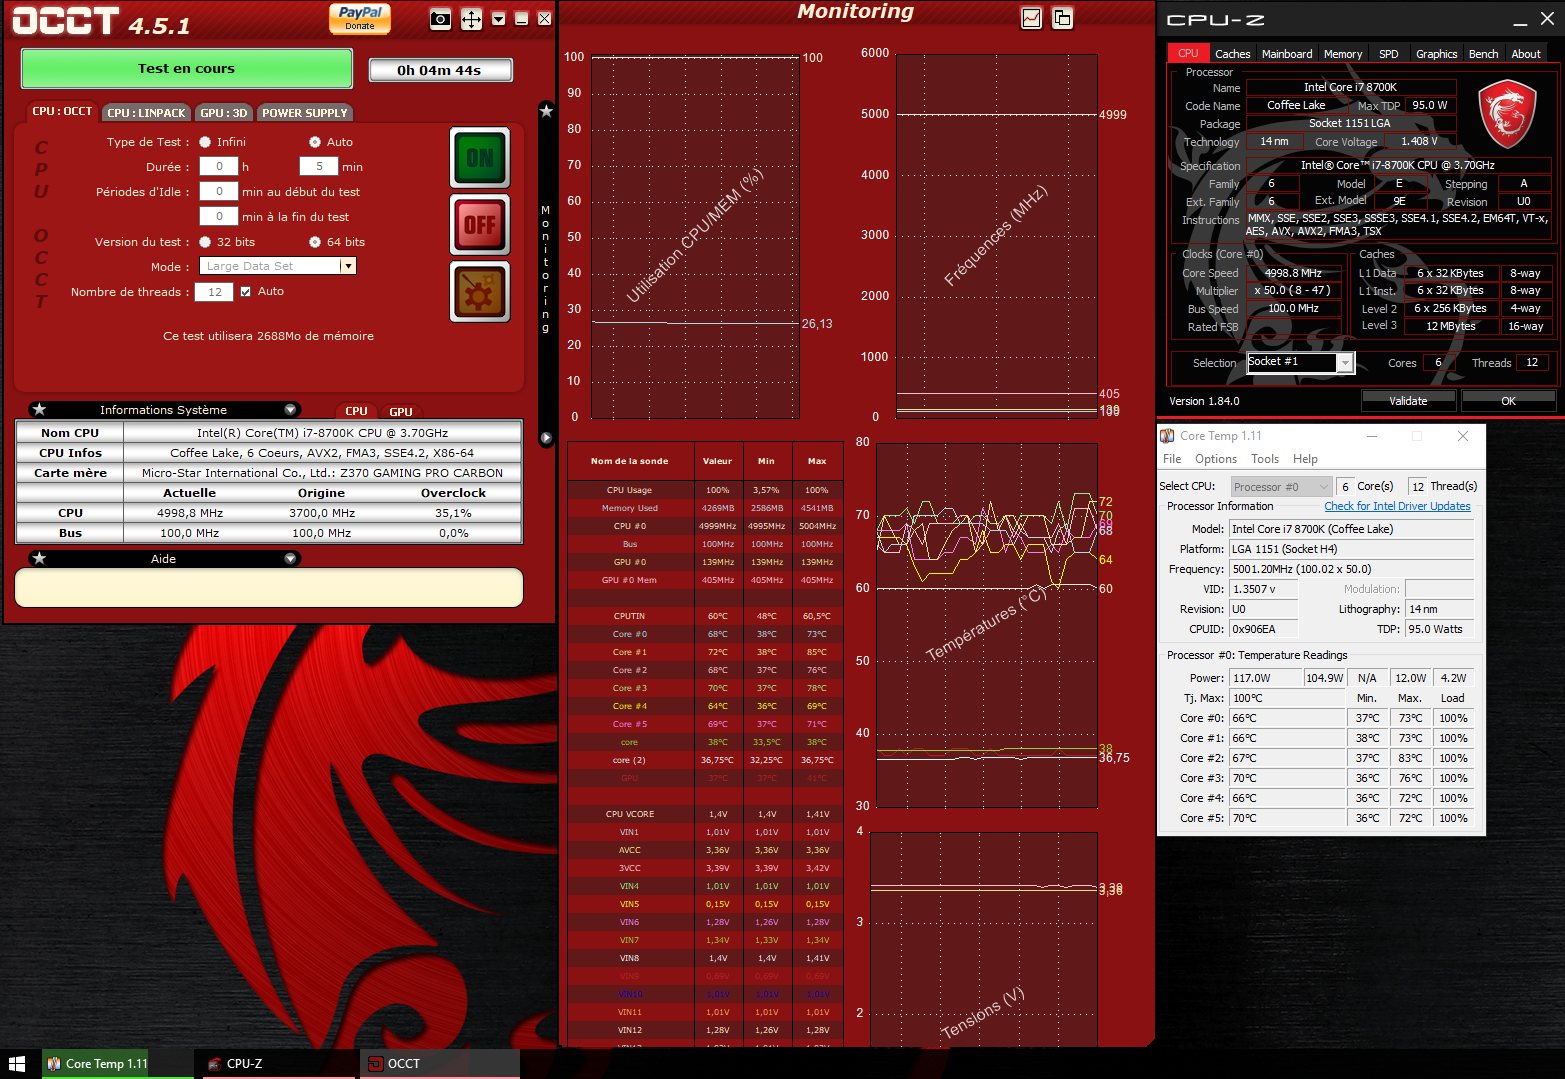Select the Infini test type radio
This screenshot has width=1565, height=1079.
[205, 142]
